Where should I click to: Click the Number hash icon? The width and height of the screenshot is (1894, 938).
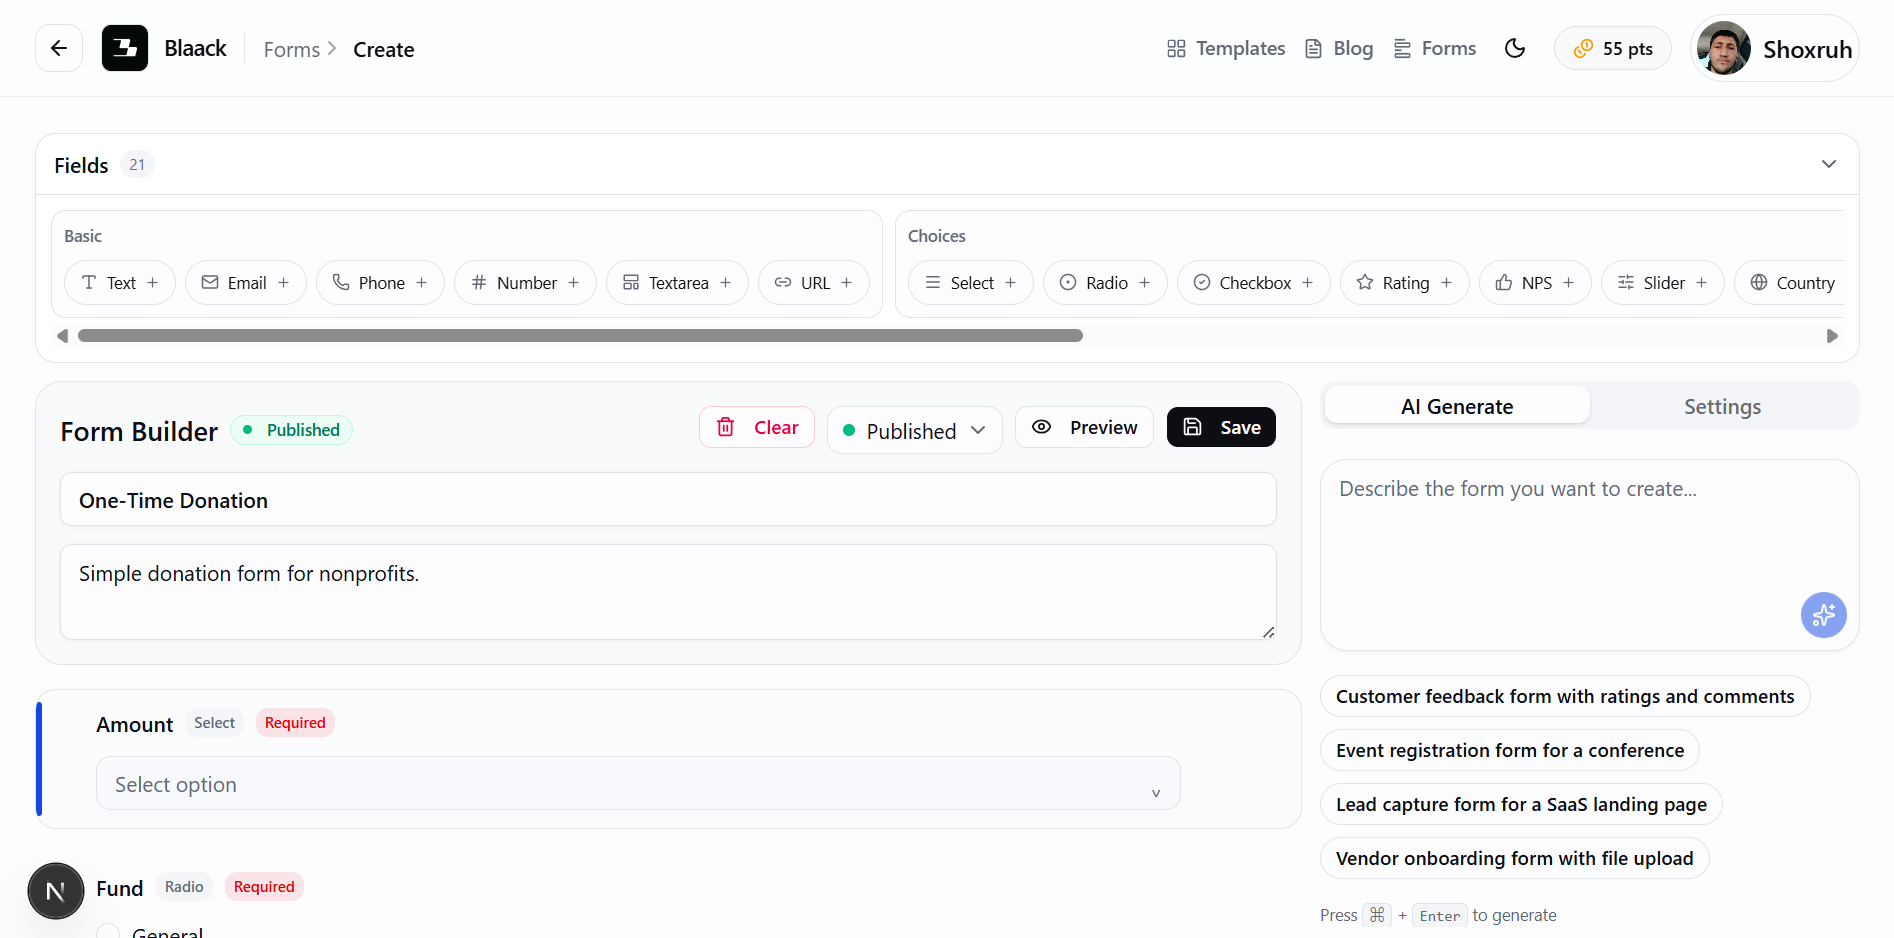click(x=479, y=282)
